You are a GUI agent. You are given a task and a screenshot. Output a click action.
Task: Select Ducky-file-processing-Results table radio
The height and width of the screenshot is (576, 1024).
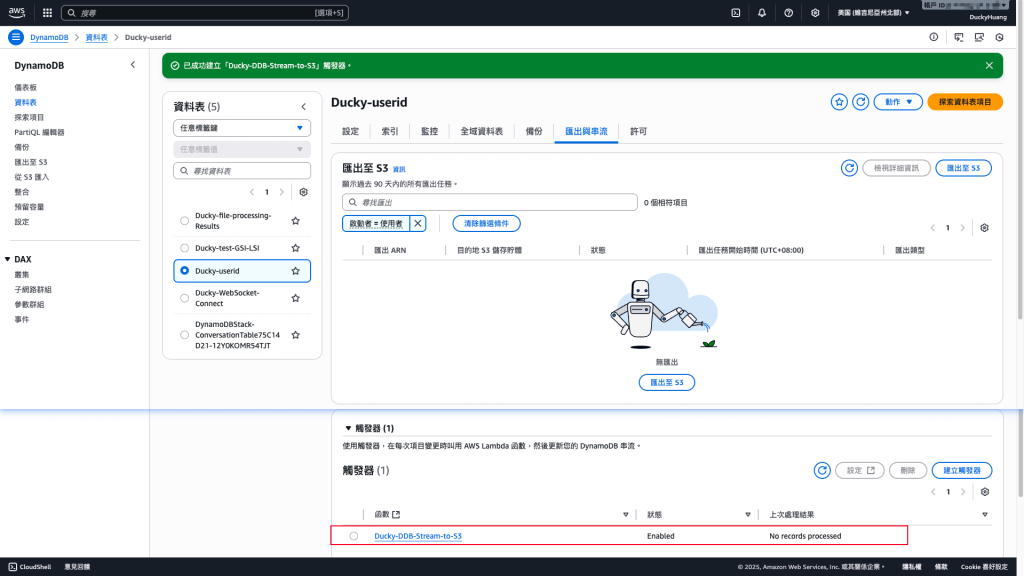pyautogui.click(x=184, y=221)
